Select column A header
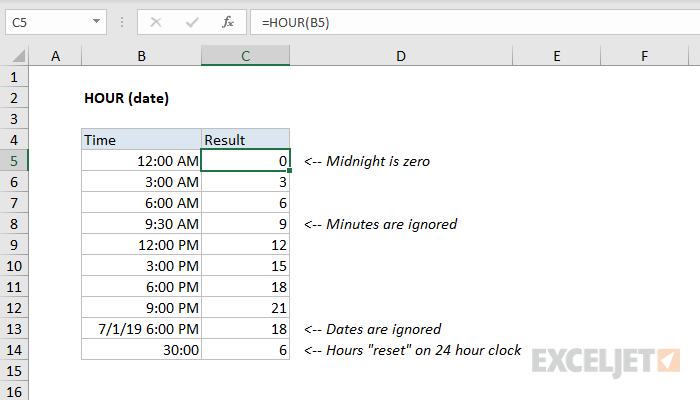 [x=55, y=56]
